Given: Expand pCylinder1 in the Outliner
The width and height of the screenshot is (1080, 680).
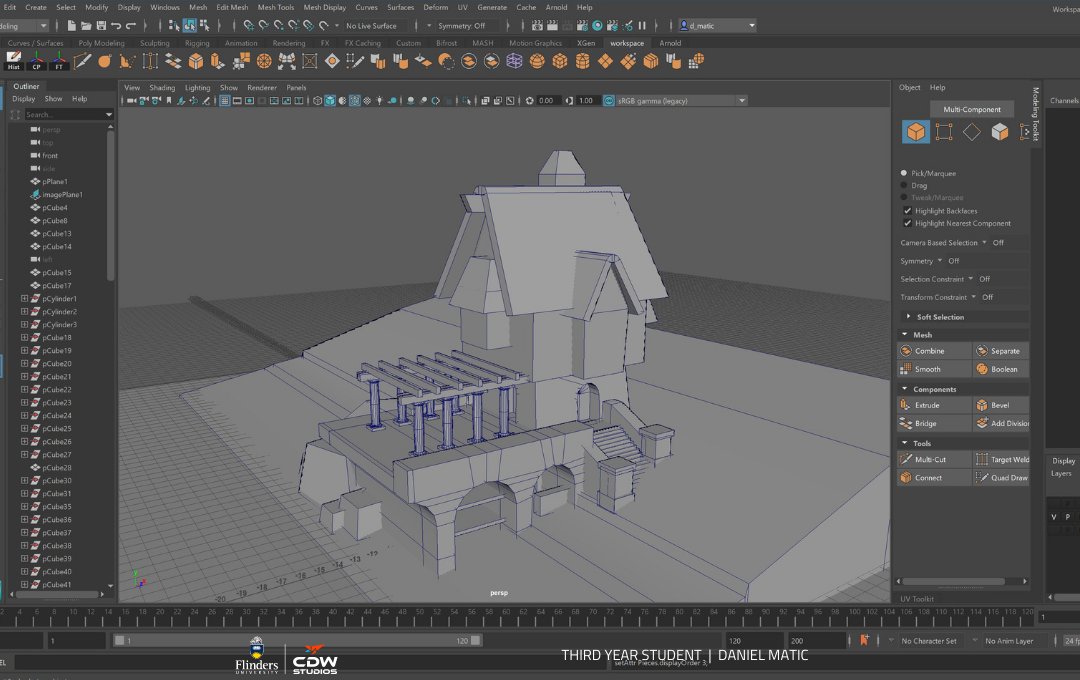Looking at the screenshot, I should pyautogui.click(x=24, y=298).
